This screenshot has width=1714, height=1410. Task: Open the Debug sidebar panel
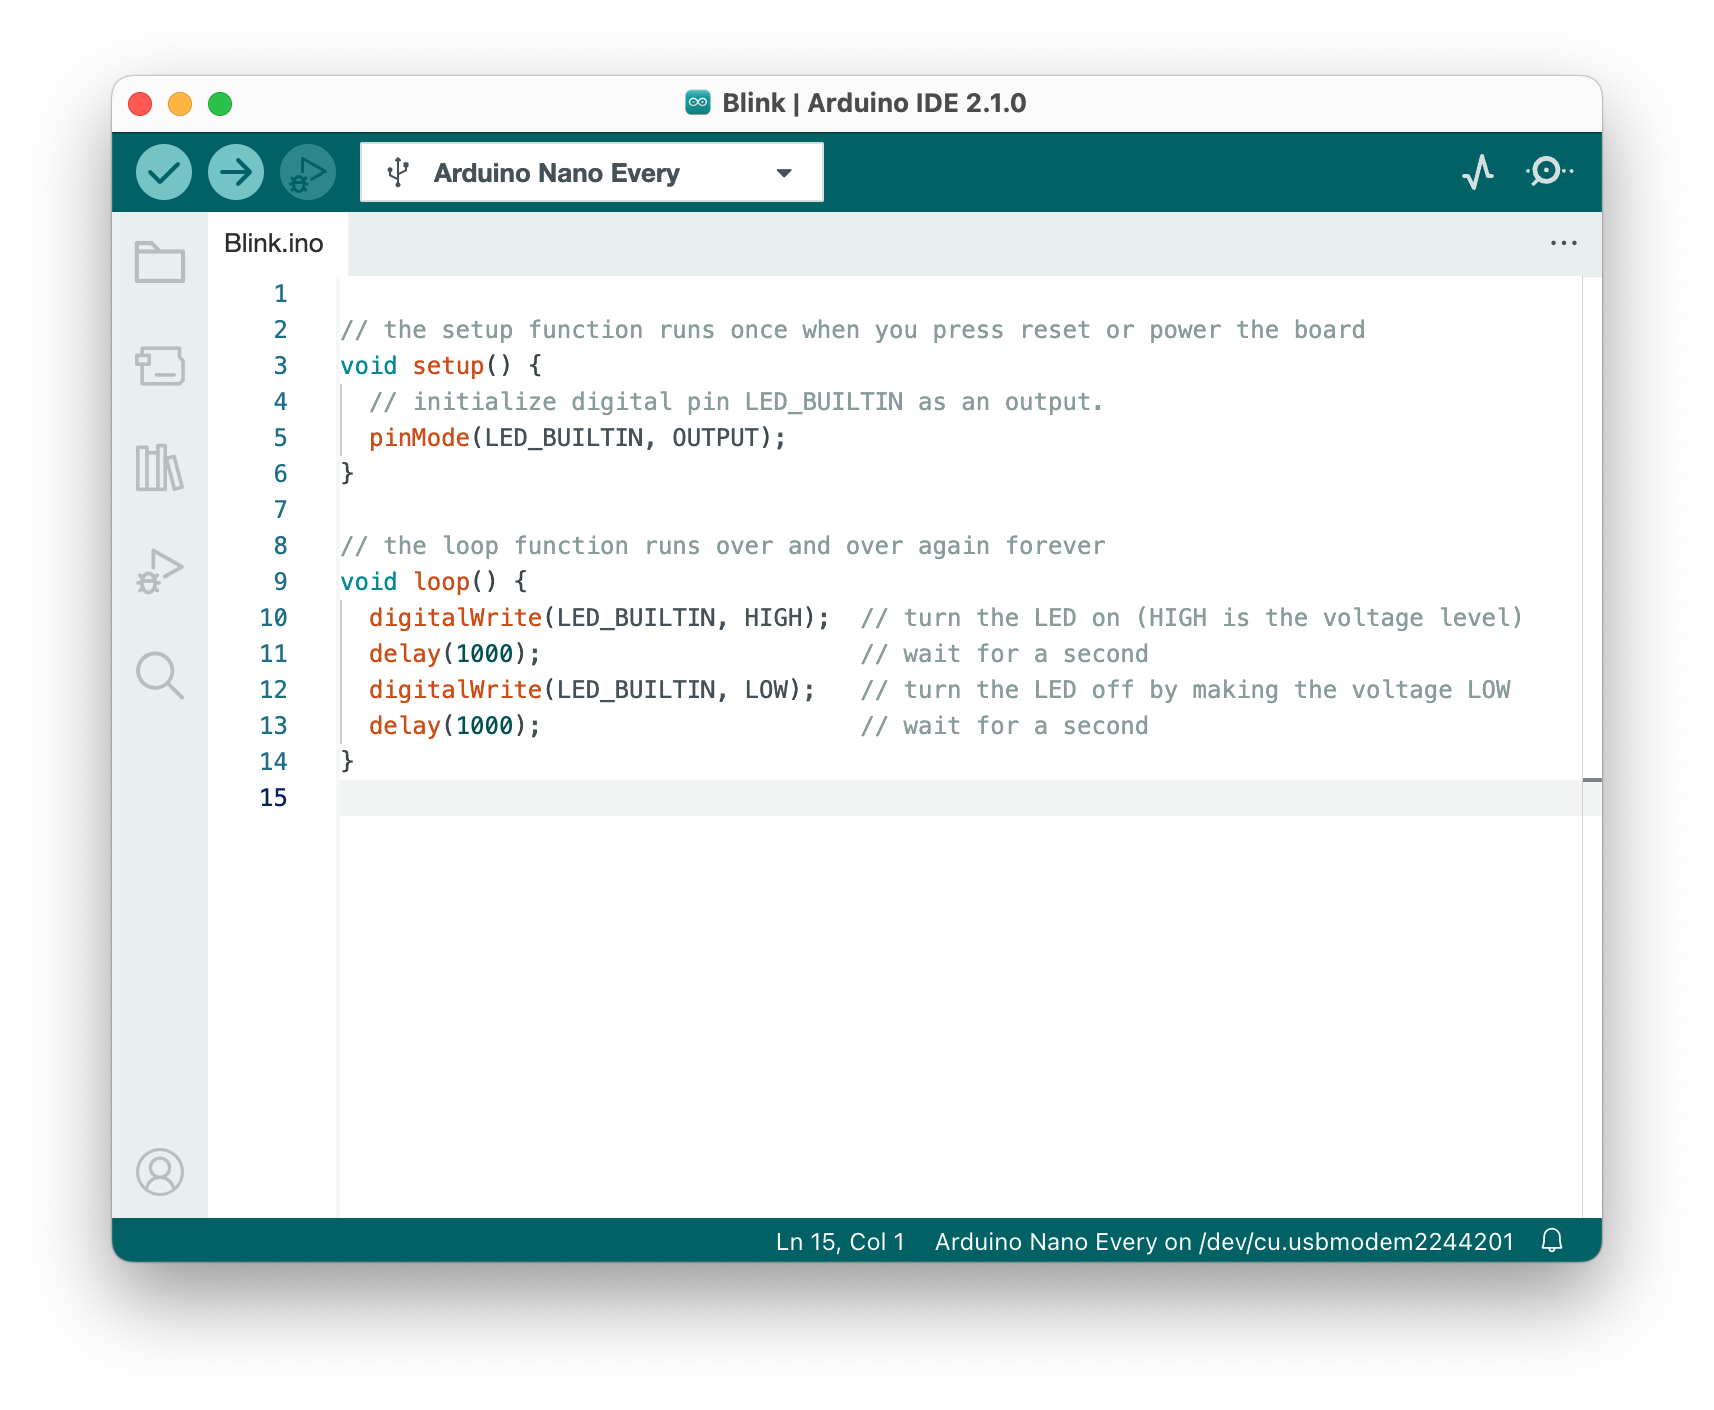[160, 572]
